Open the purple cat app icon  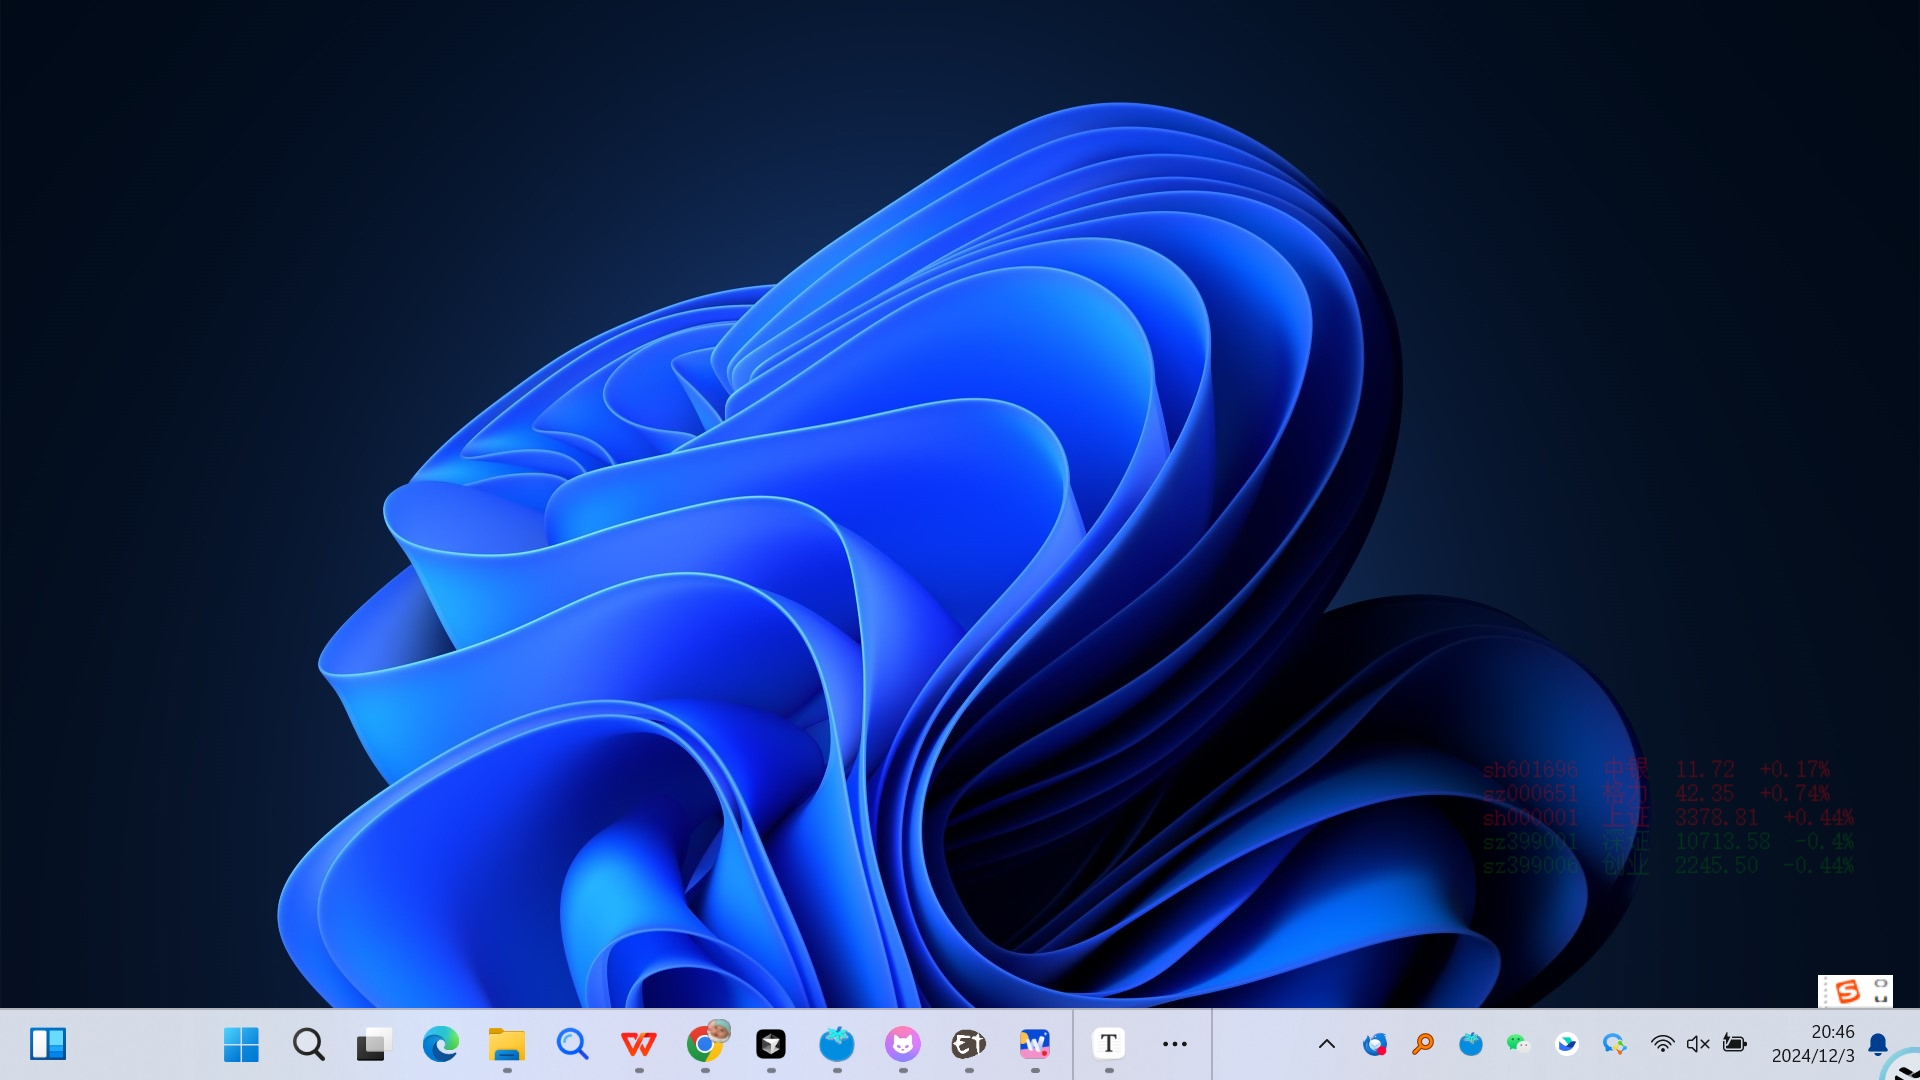click(x=902, y=1044)
